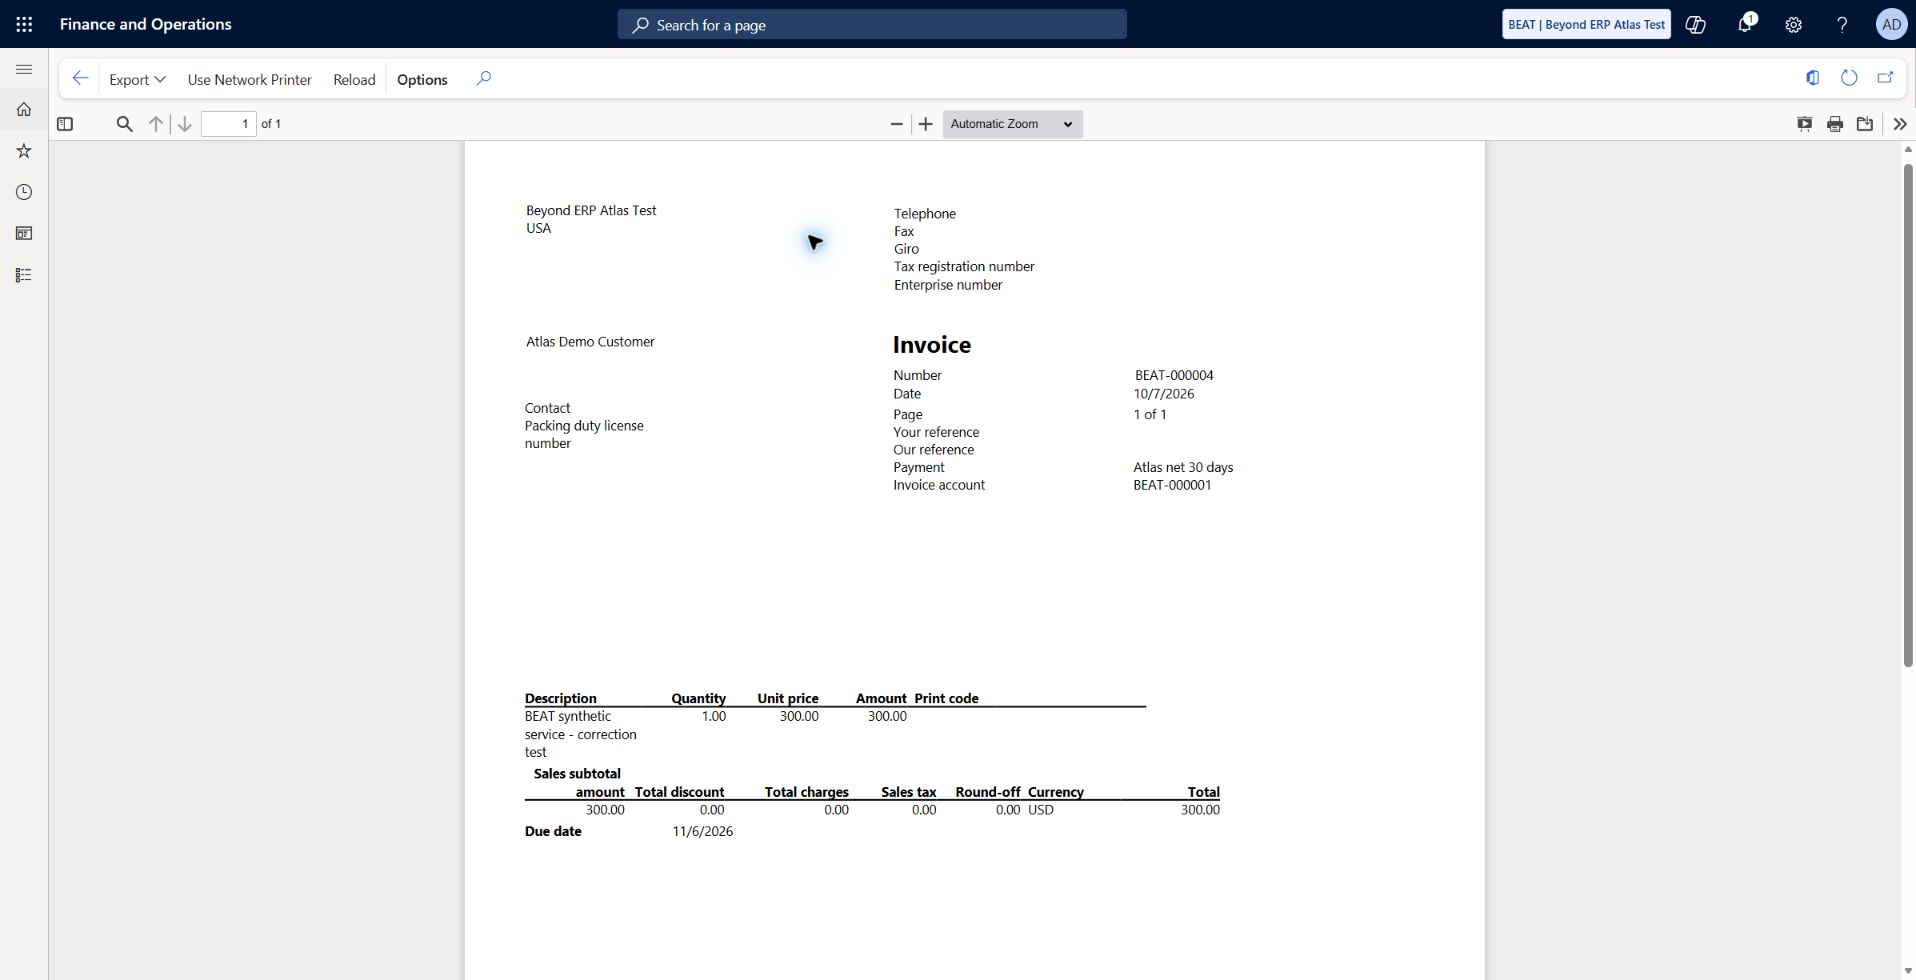The width and height of the screenshot is (1916, 980).
Task: Open Find in document magnifier
Action: (x=124, y=124)
